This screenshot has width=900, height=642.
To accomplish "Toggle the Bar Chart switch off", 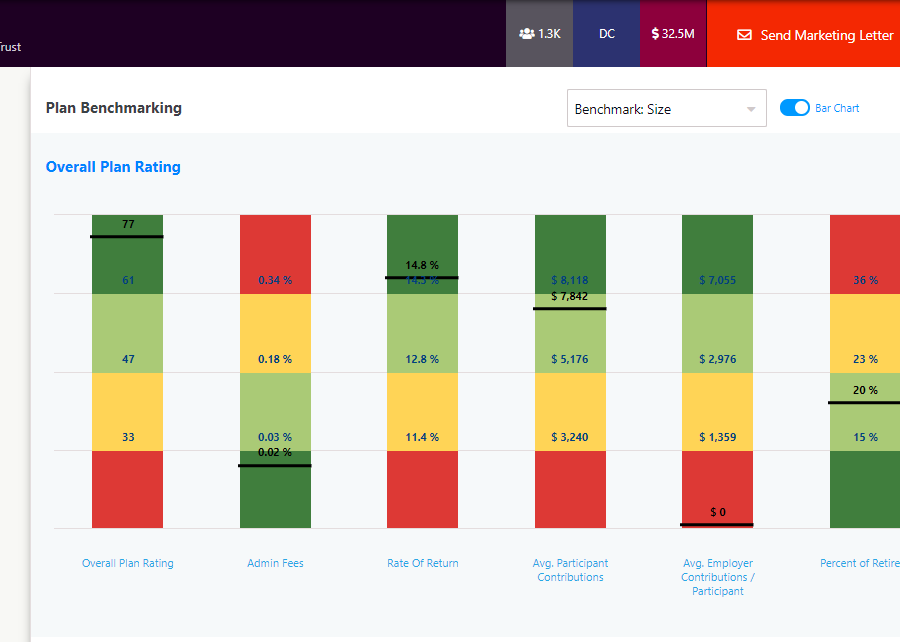I will click(795, 108).
